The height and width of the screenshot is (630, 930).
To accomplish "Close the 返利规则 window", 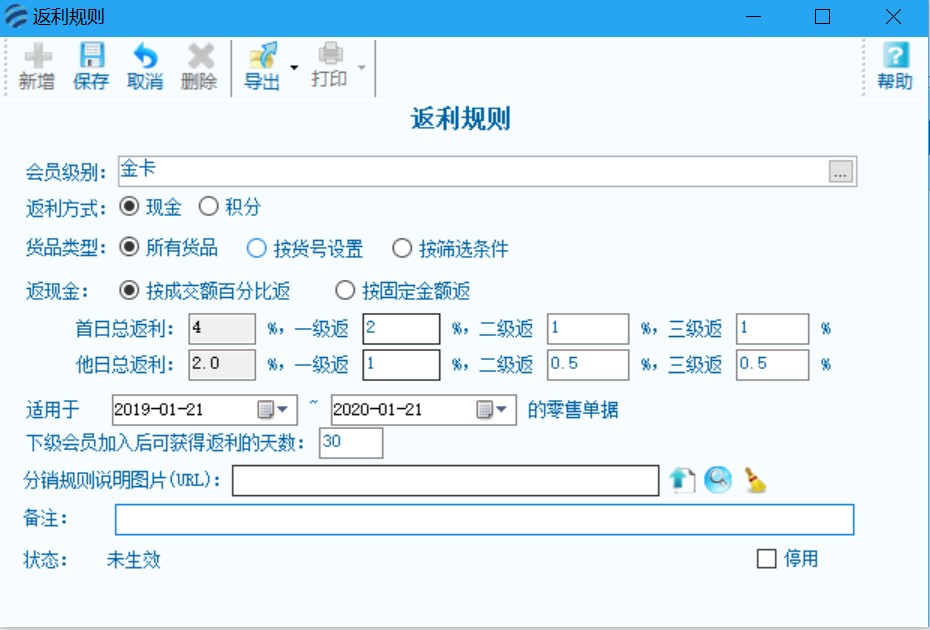I will tap(893, 17).
